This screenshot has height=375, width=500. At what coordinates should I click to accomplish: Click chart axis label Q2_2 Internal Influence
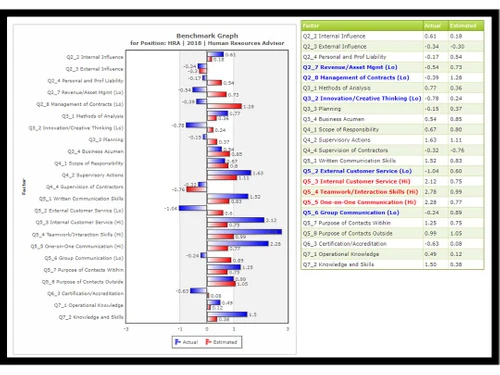click(95, 57)
